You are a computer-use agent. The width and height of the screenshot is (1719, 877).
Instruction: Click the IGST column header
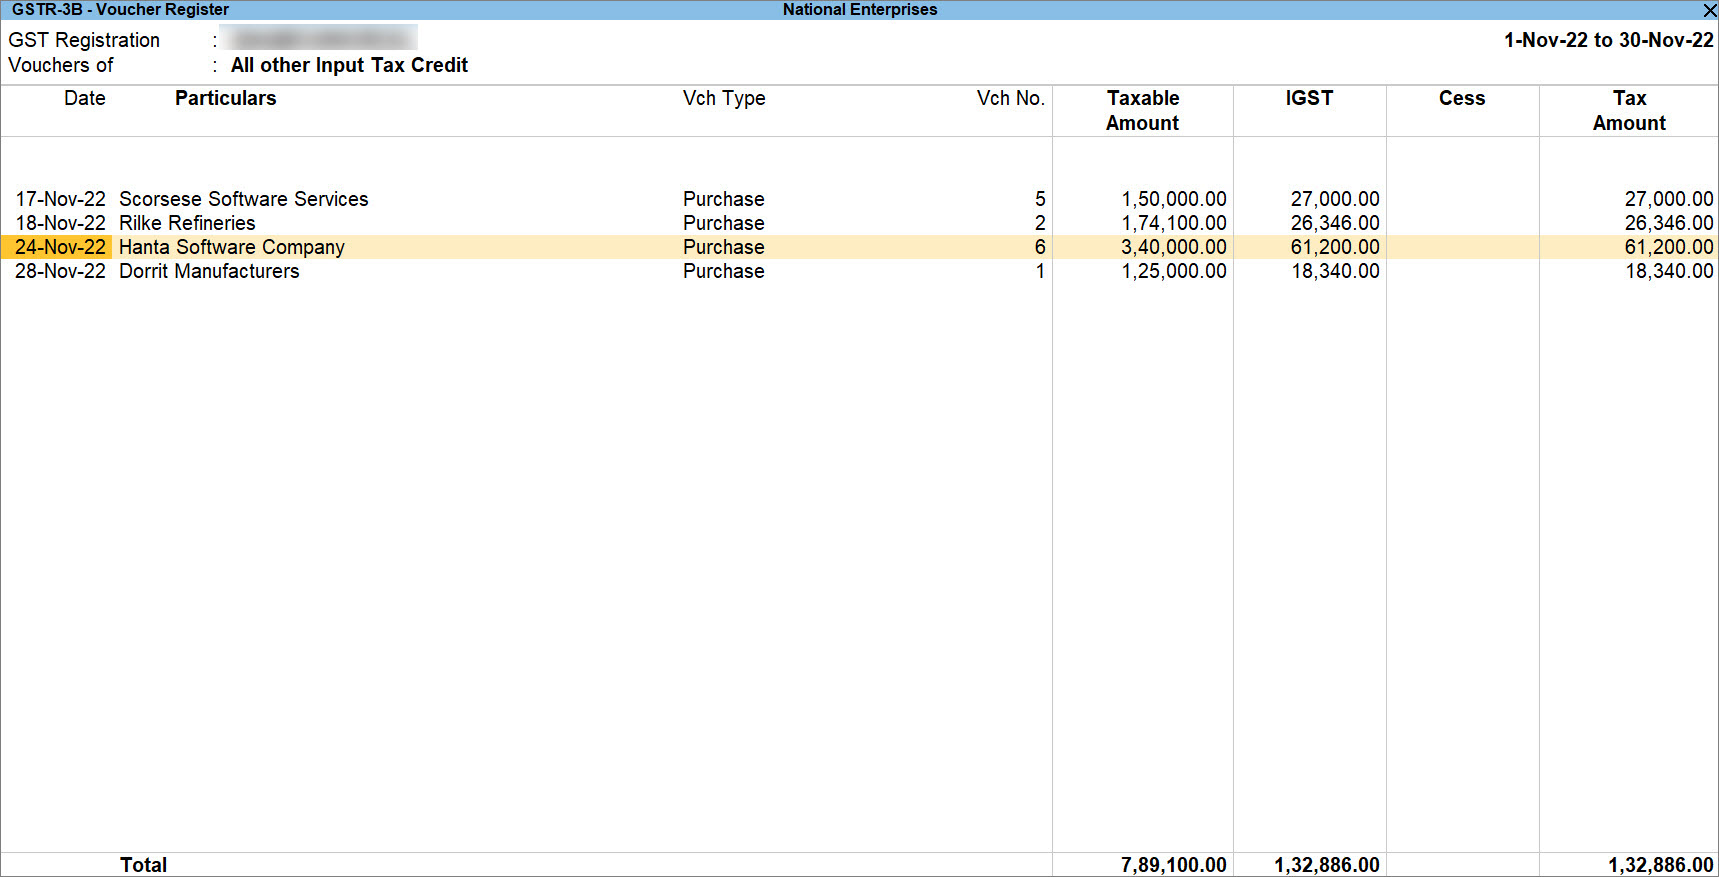1309,98
